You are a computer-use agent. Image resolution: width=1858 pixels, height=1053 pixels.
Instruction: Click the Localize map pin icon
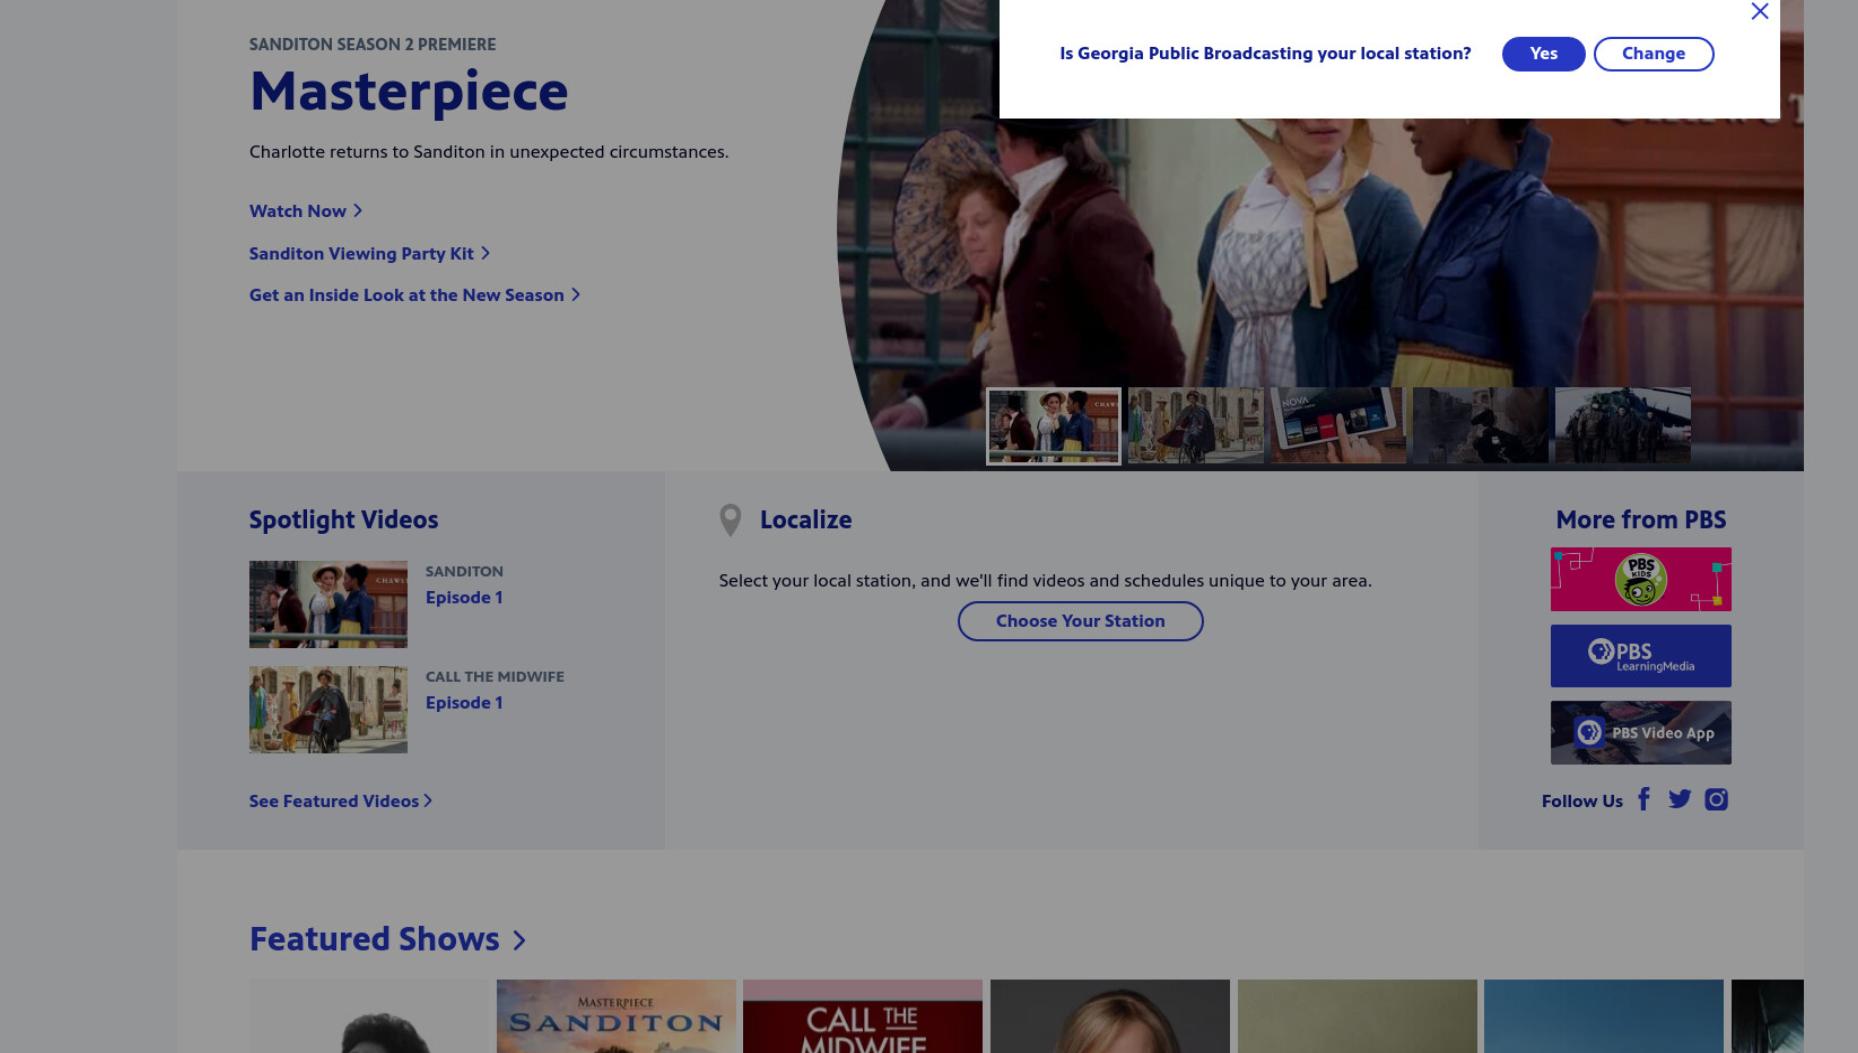pyautogui.click(x=730, y=520)
